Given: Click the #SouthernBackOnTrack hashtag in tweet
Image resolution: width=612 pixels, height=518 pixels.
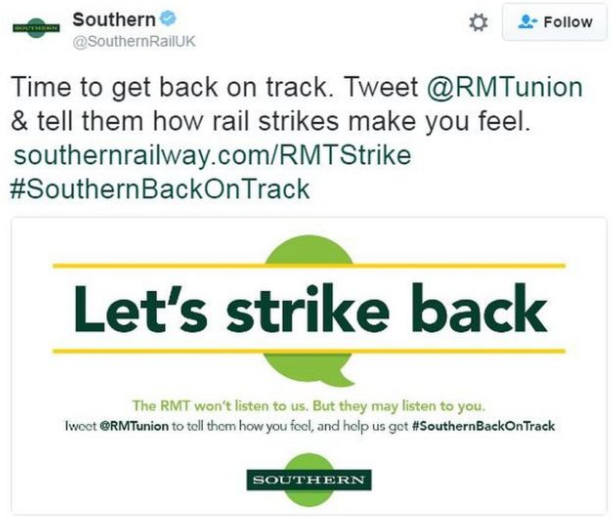Looking at the screenshot, I should pyautogui.click(x=160, y=189).
